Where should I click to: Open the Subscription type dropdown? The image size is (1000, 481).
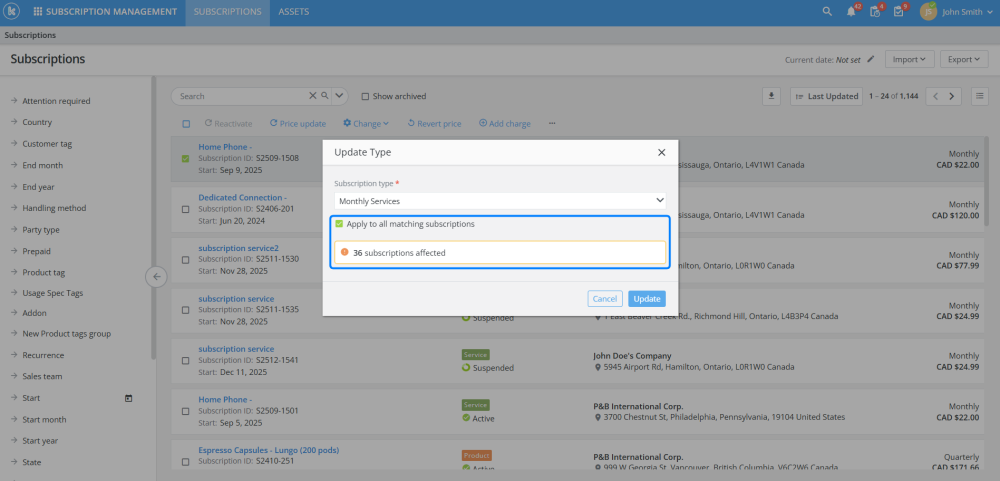(x=500, y=201)
